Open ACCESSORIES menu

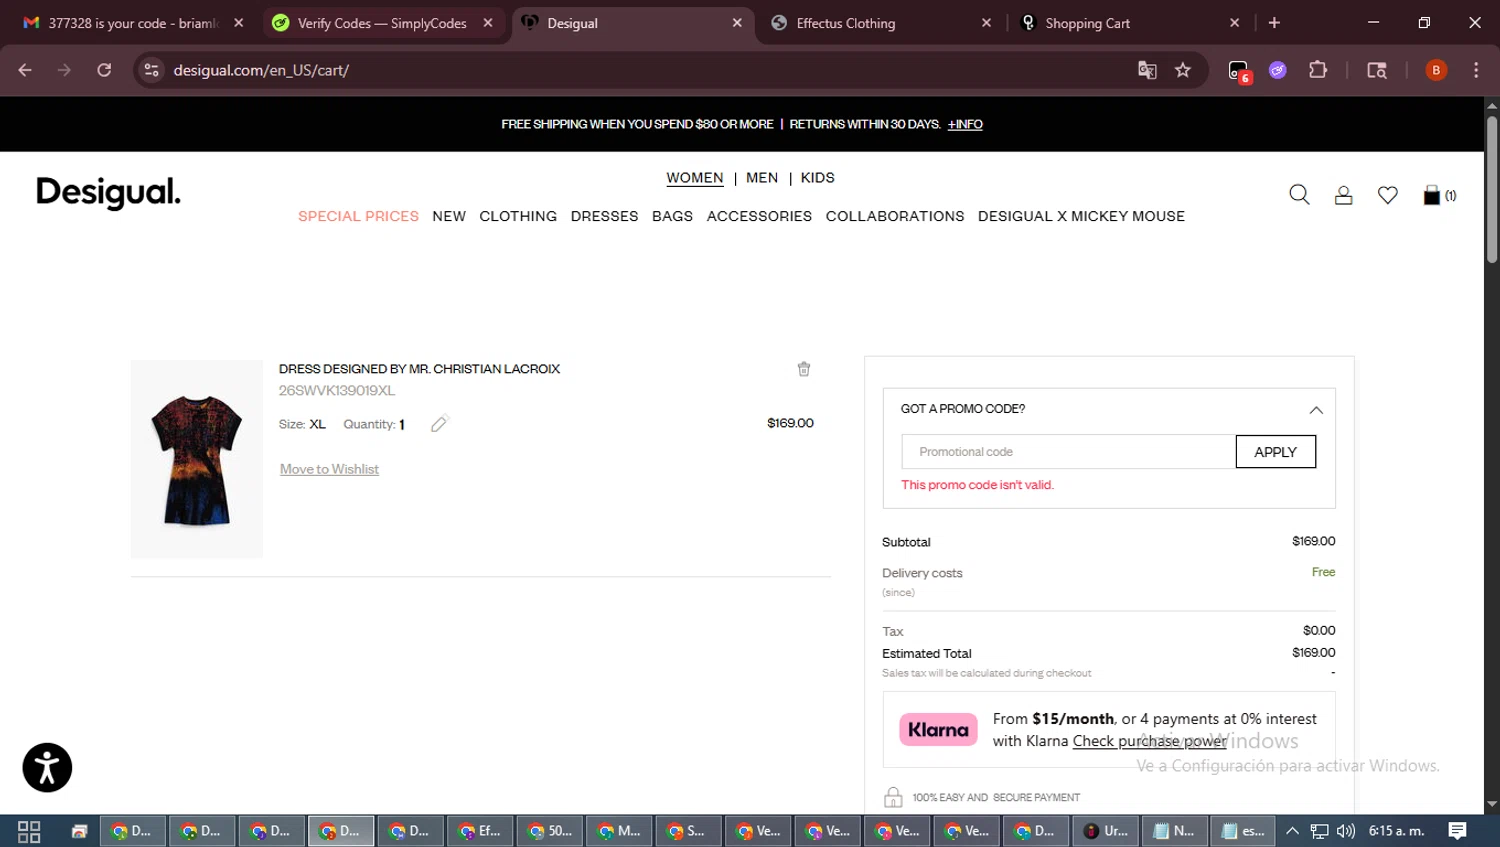tap(759, 216)
